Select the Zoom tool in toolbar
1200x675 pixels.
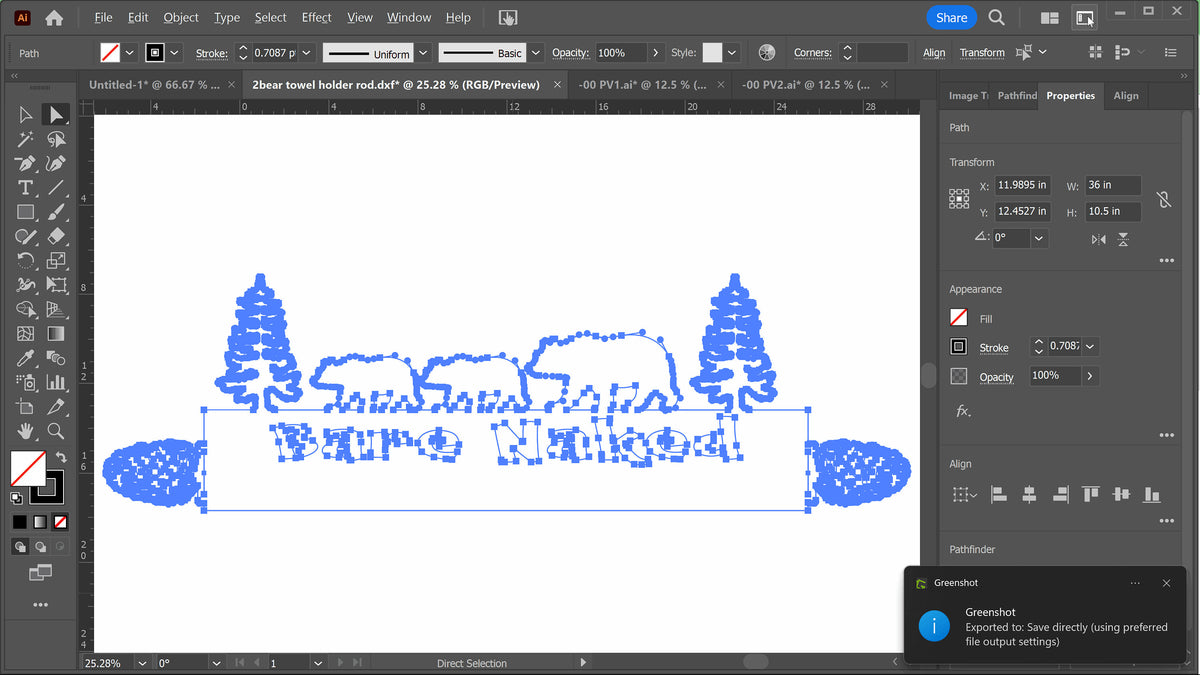56,431
